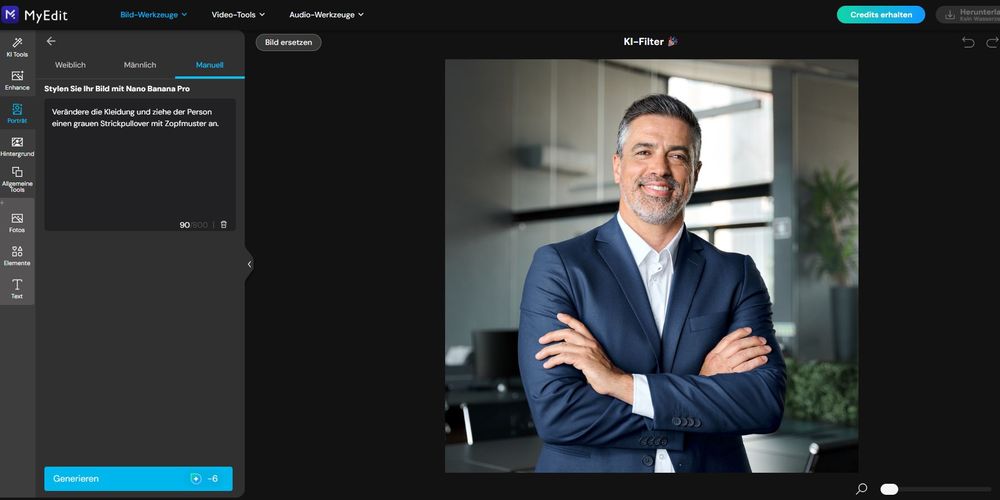Click the undo arrow icon

(x=968, y=42)
